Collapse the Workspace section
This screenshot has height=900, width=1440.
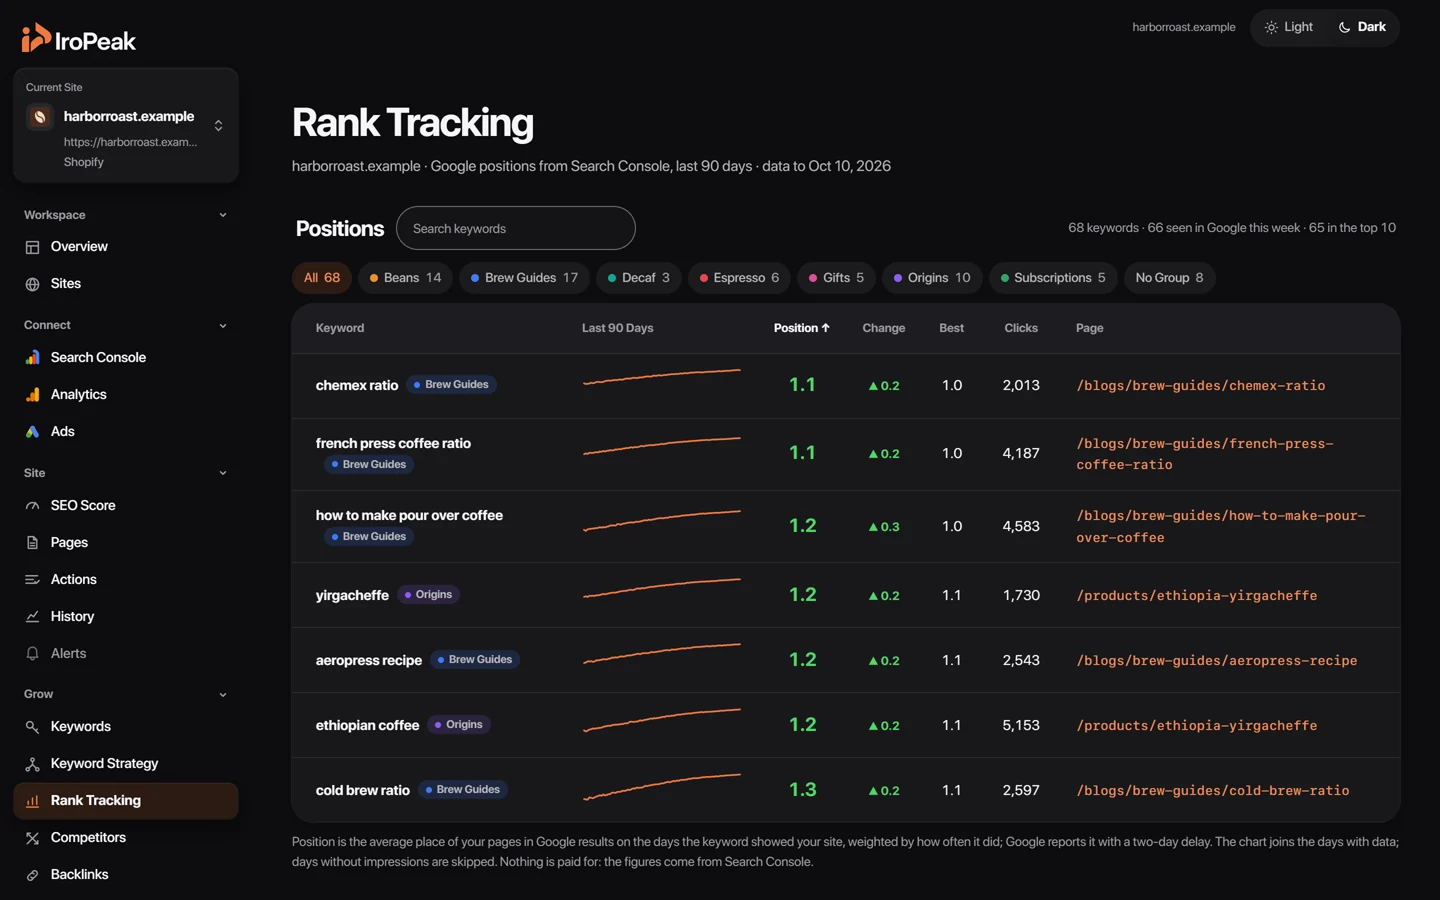pos(222,215)
